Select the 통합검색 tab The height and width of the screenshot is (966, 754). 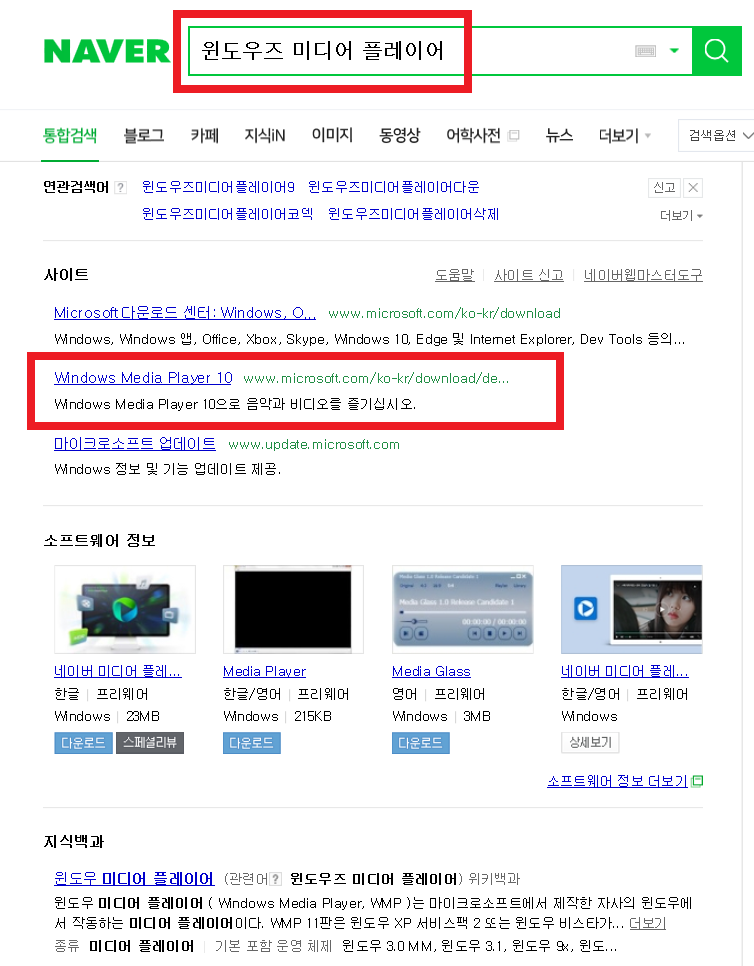click(x=70, y=135)
